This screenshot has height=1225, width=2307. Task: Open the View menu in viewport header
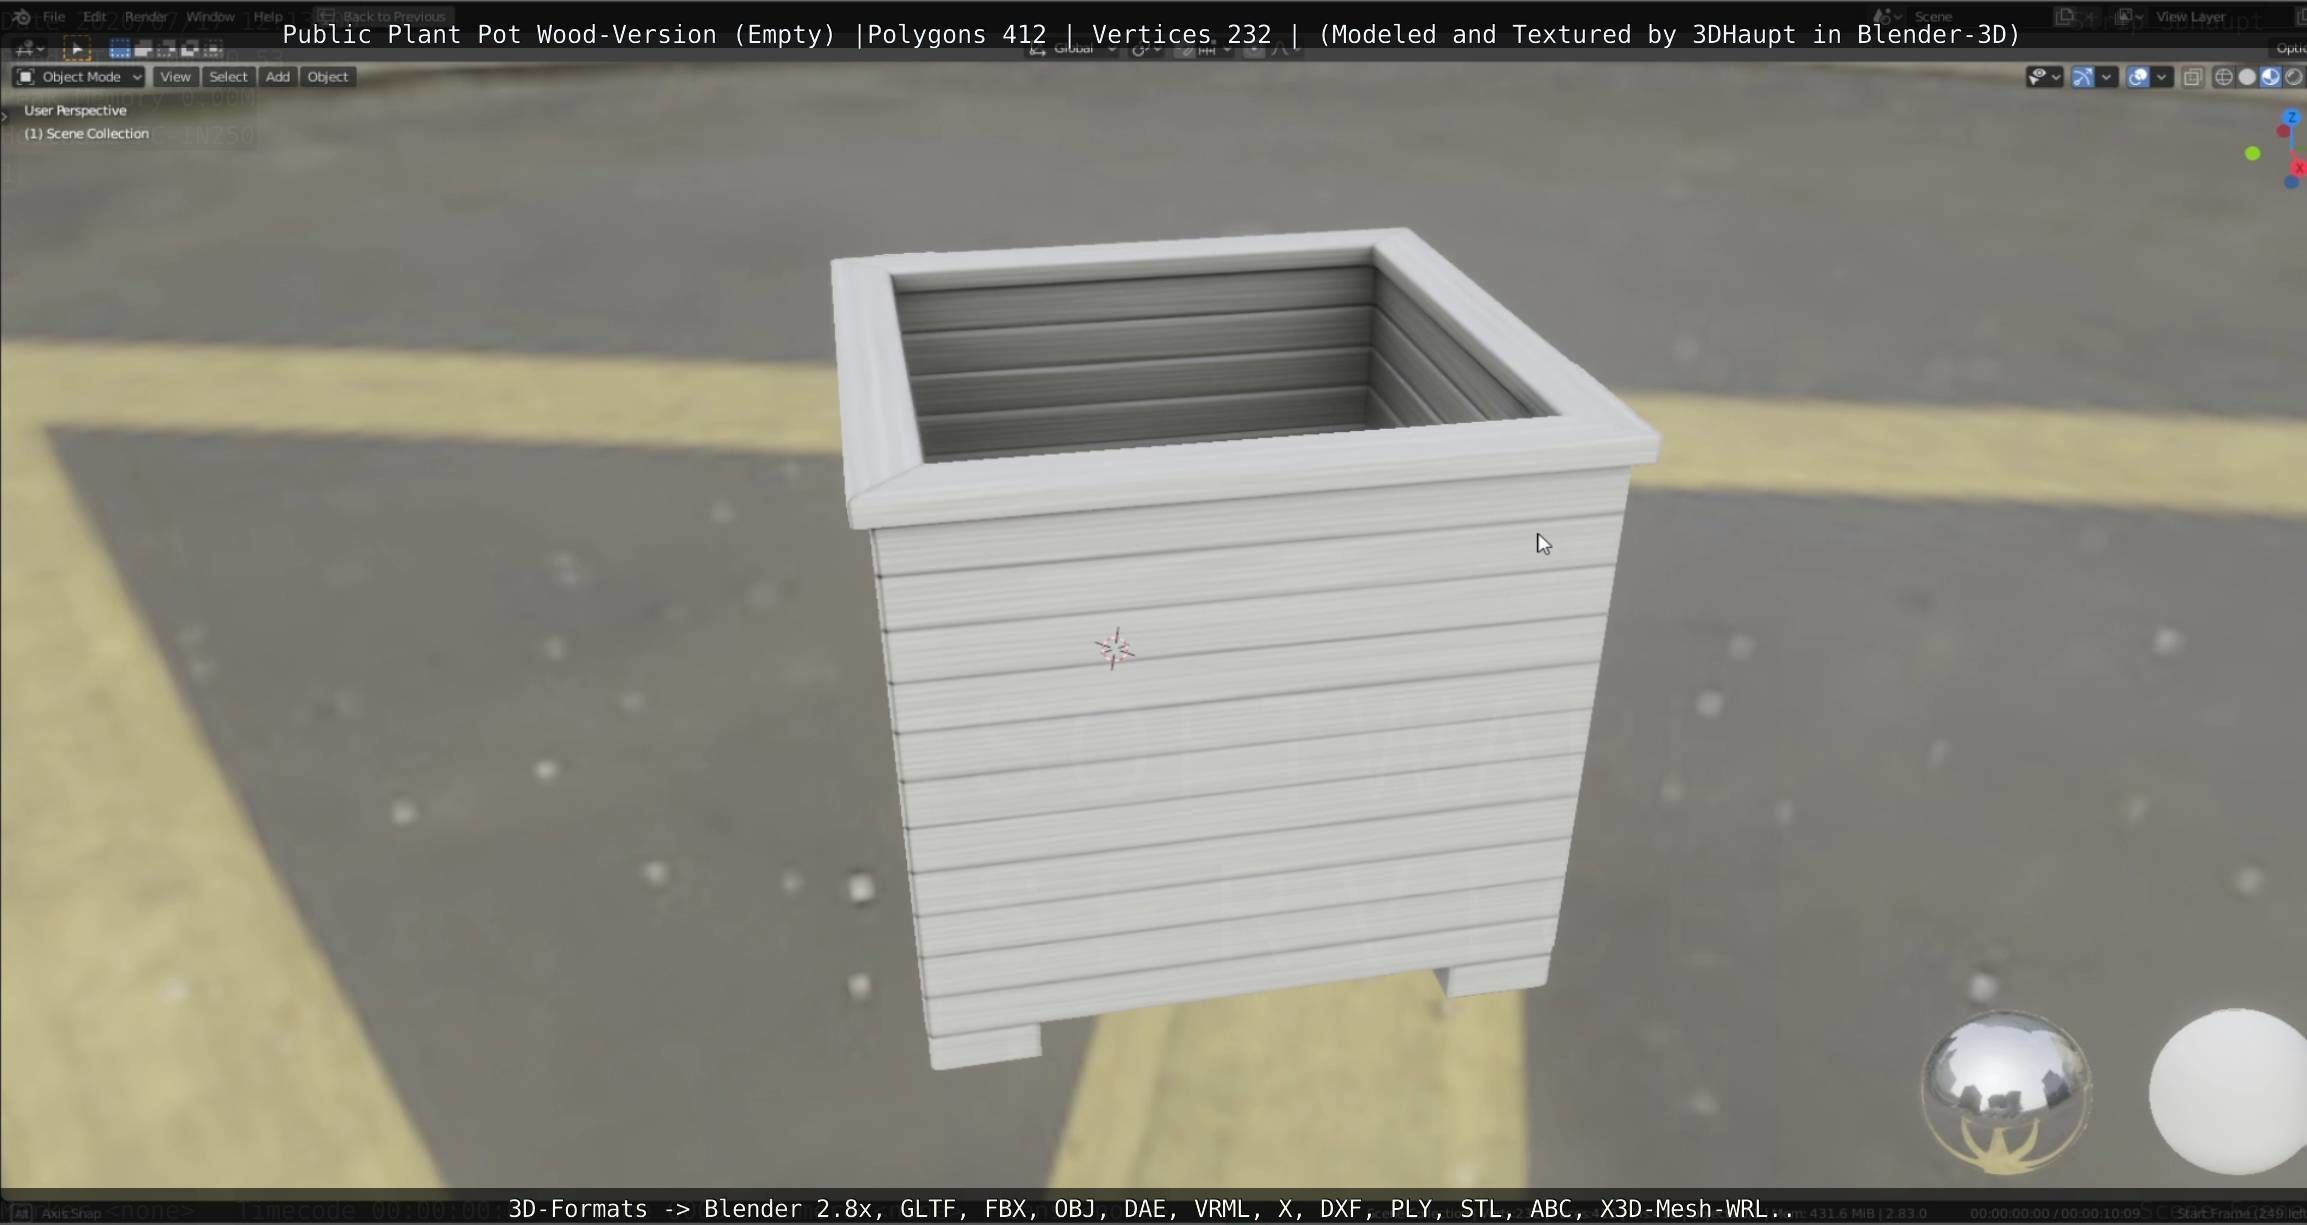click(175, 77)
